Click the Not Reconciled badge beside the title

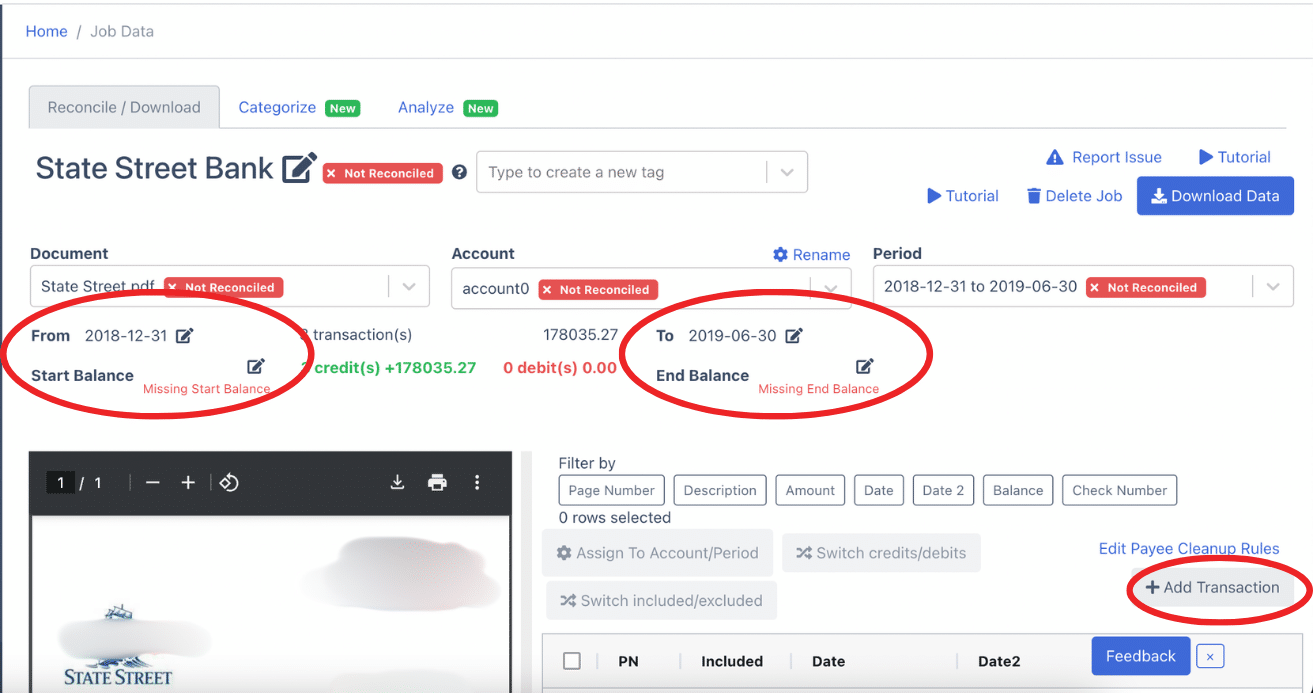tap(382, 173)
